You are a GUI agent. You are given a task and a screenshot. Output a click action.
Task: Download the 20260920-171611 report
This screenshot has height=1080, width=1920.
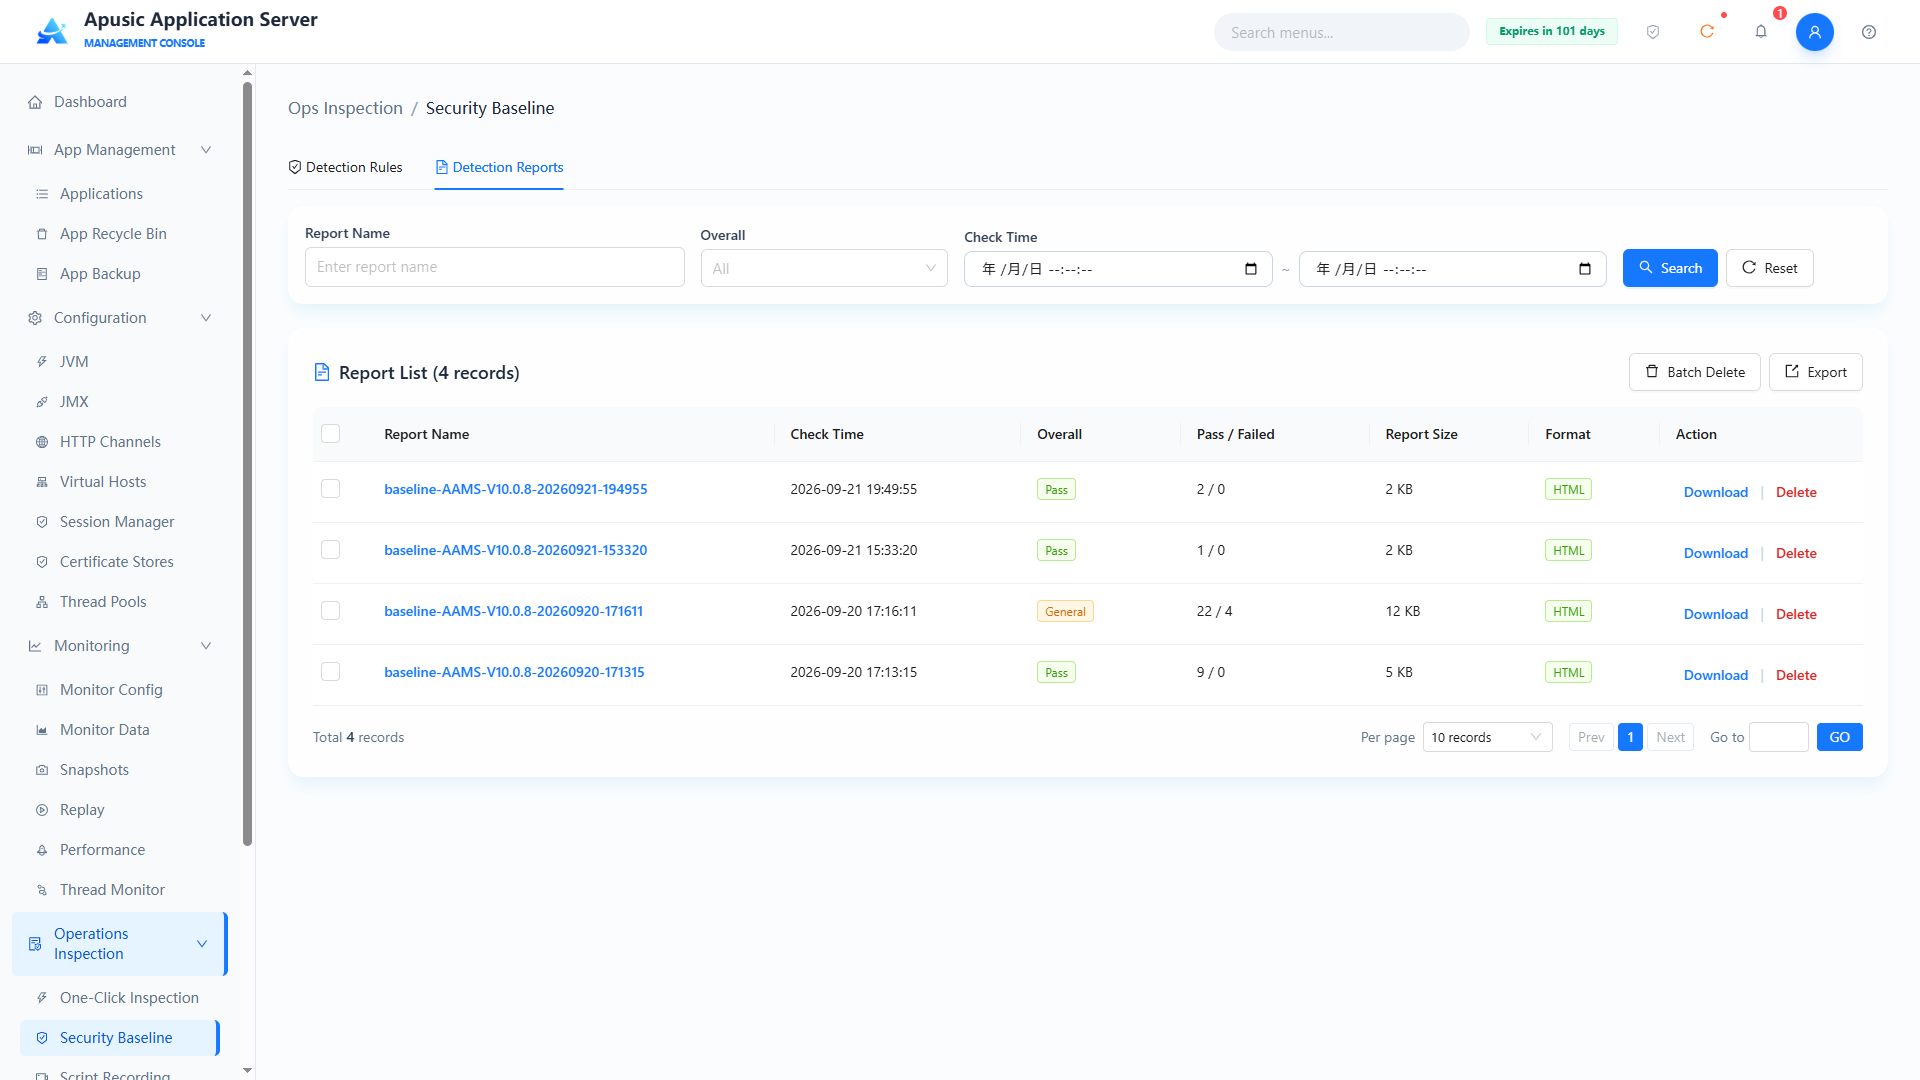tap(1715, 614)
